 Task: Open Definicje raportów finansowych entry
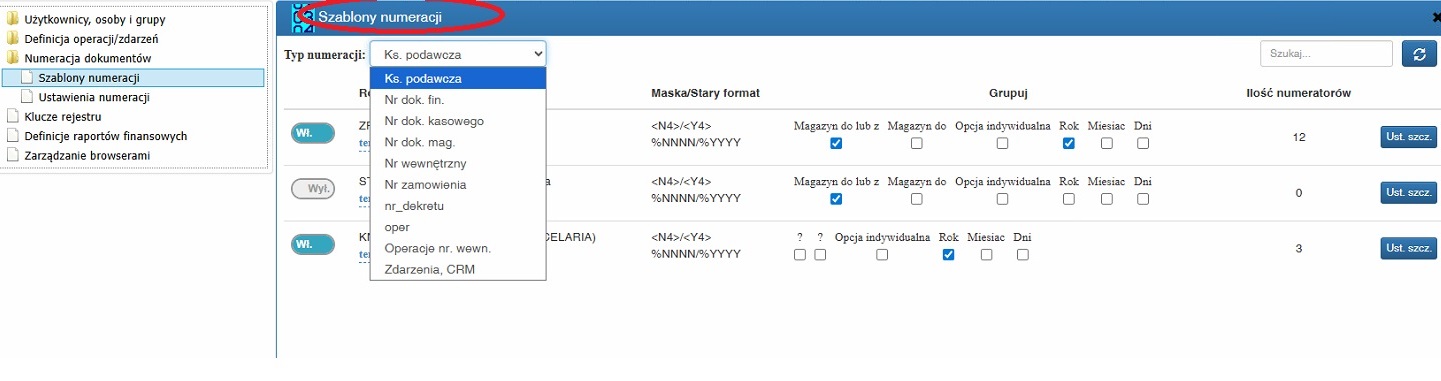click(106, 136)
